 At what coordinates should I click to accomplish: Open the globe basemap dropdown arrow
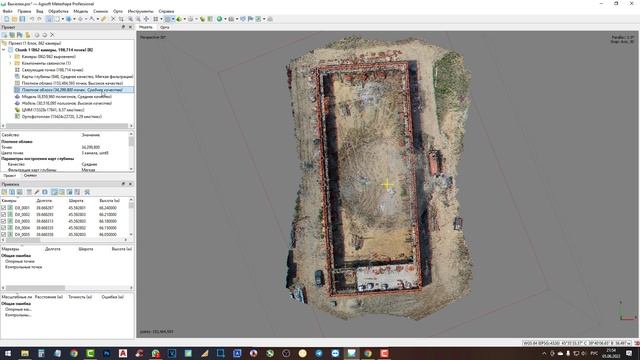point(225,19)
